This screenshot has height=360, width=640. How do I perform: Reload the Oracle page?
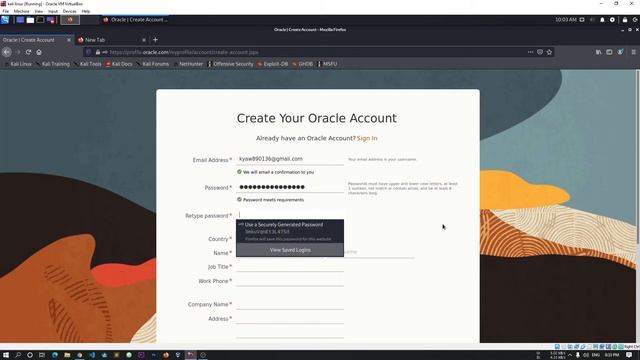coord(28,52)
